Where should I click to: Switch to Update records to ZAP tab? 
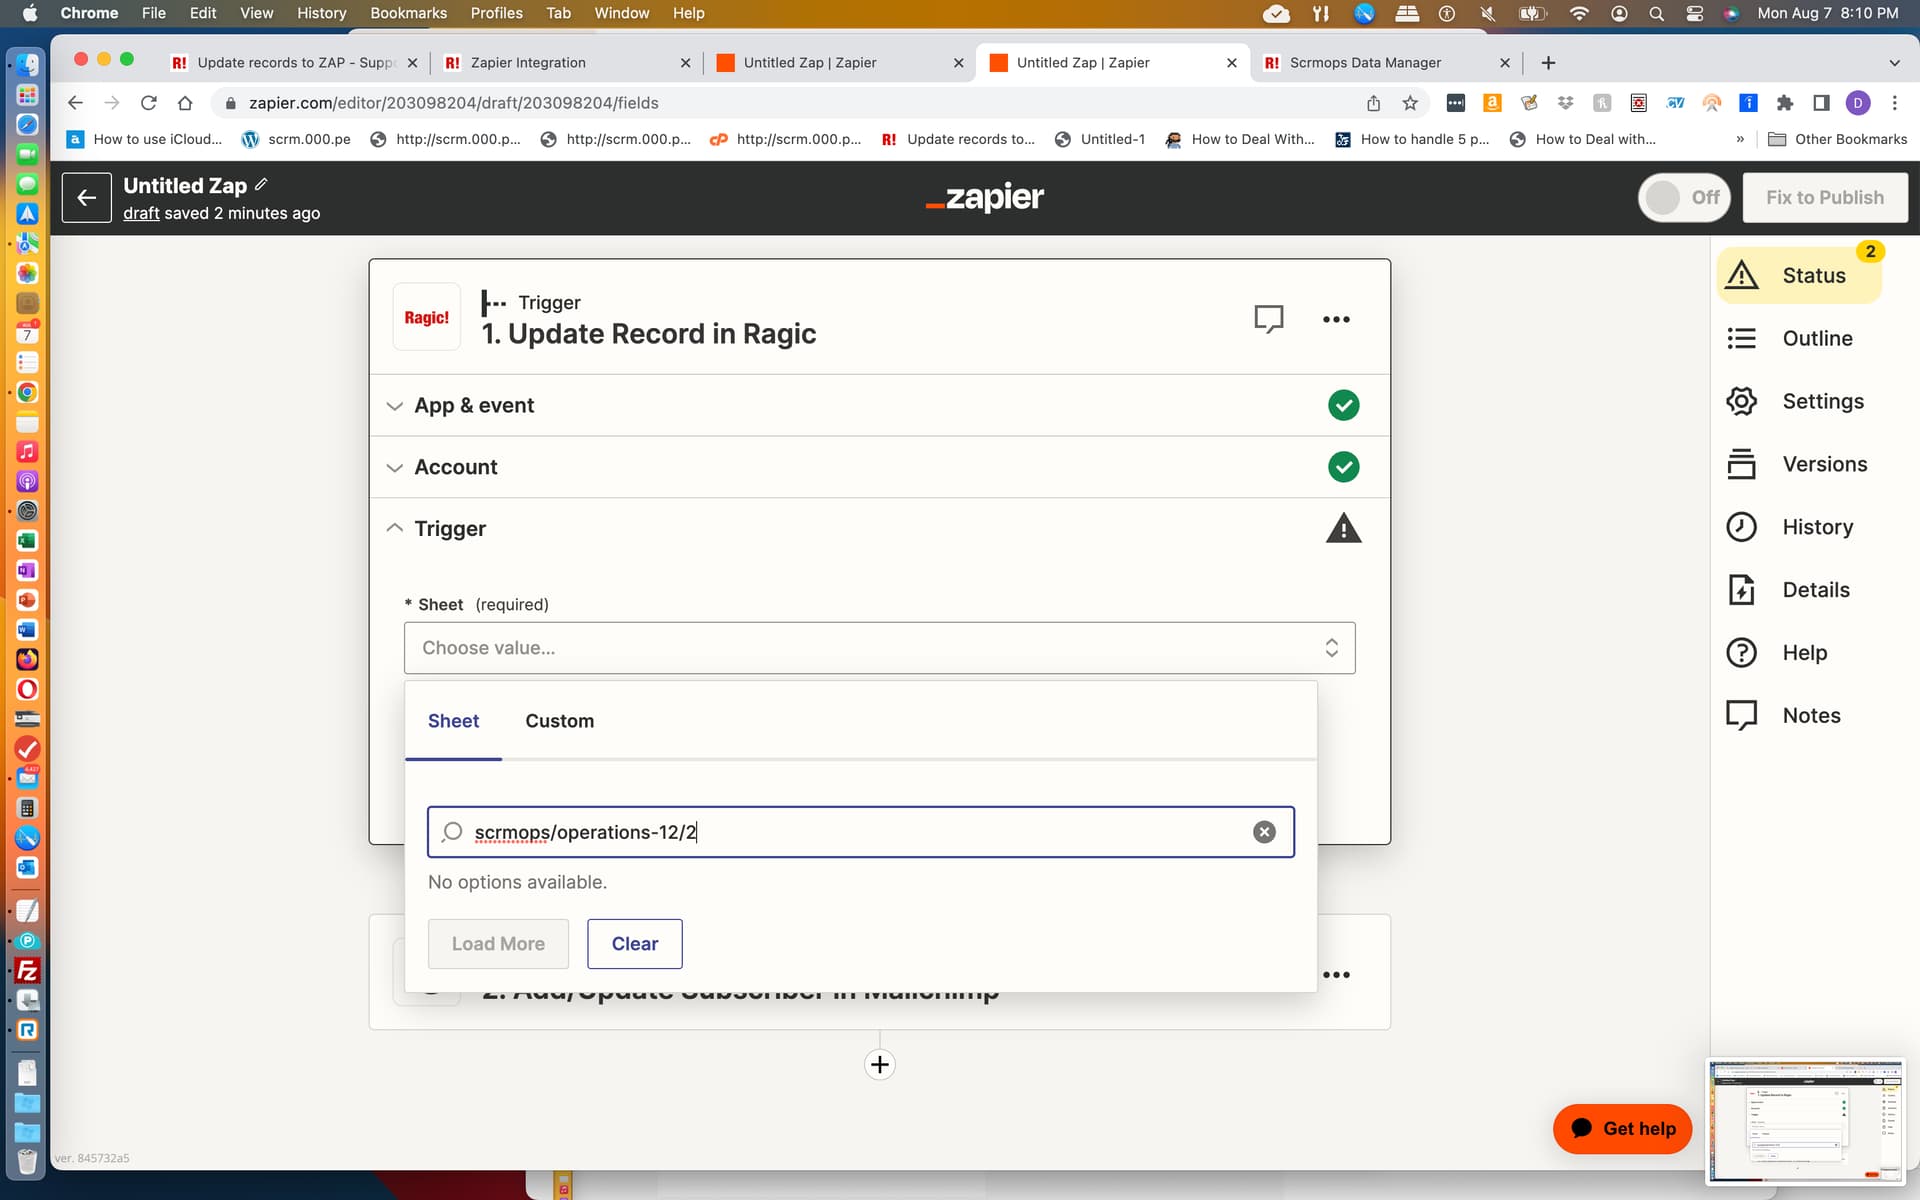pyautogui.click(x=295, y=62)
